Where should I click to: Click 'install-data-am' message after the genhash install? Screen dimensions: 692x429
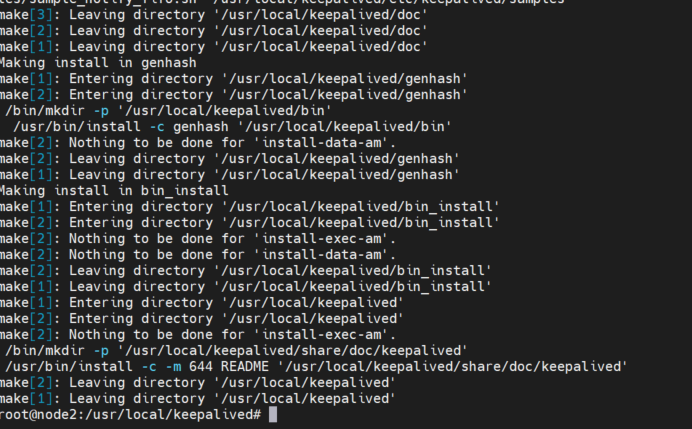(198, 143)
